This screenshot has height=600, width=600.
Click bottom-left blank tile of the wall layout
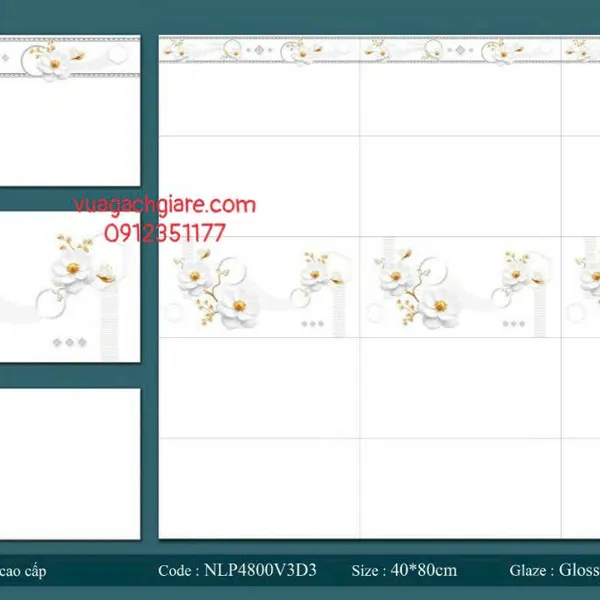pos(259,488)
